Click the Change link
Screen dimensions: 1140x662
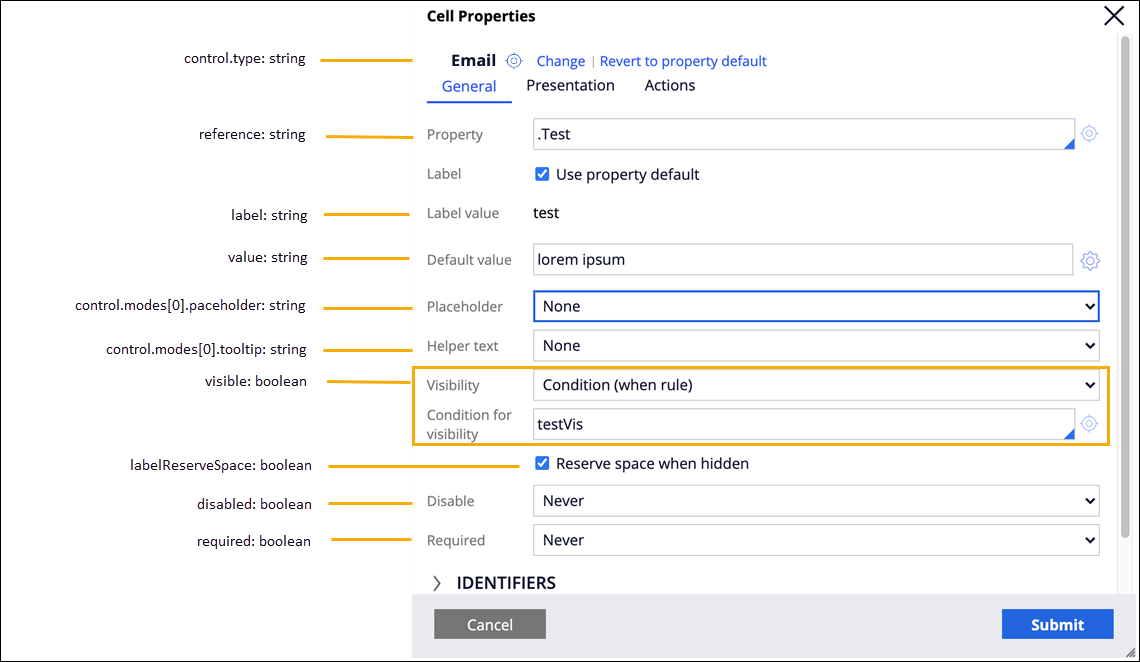point(561,61)
